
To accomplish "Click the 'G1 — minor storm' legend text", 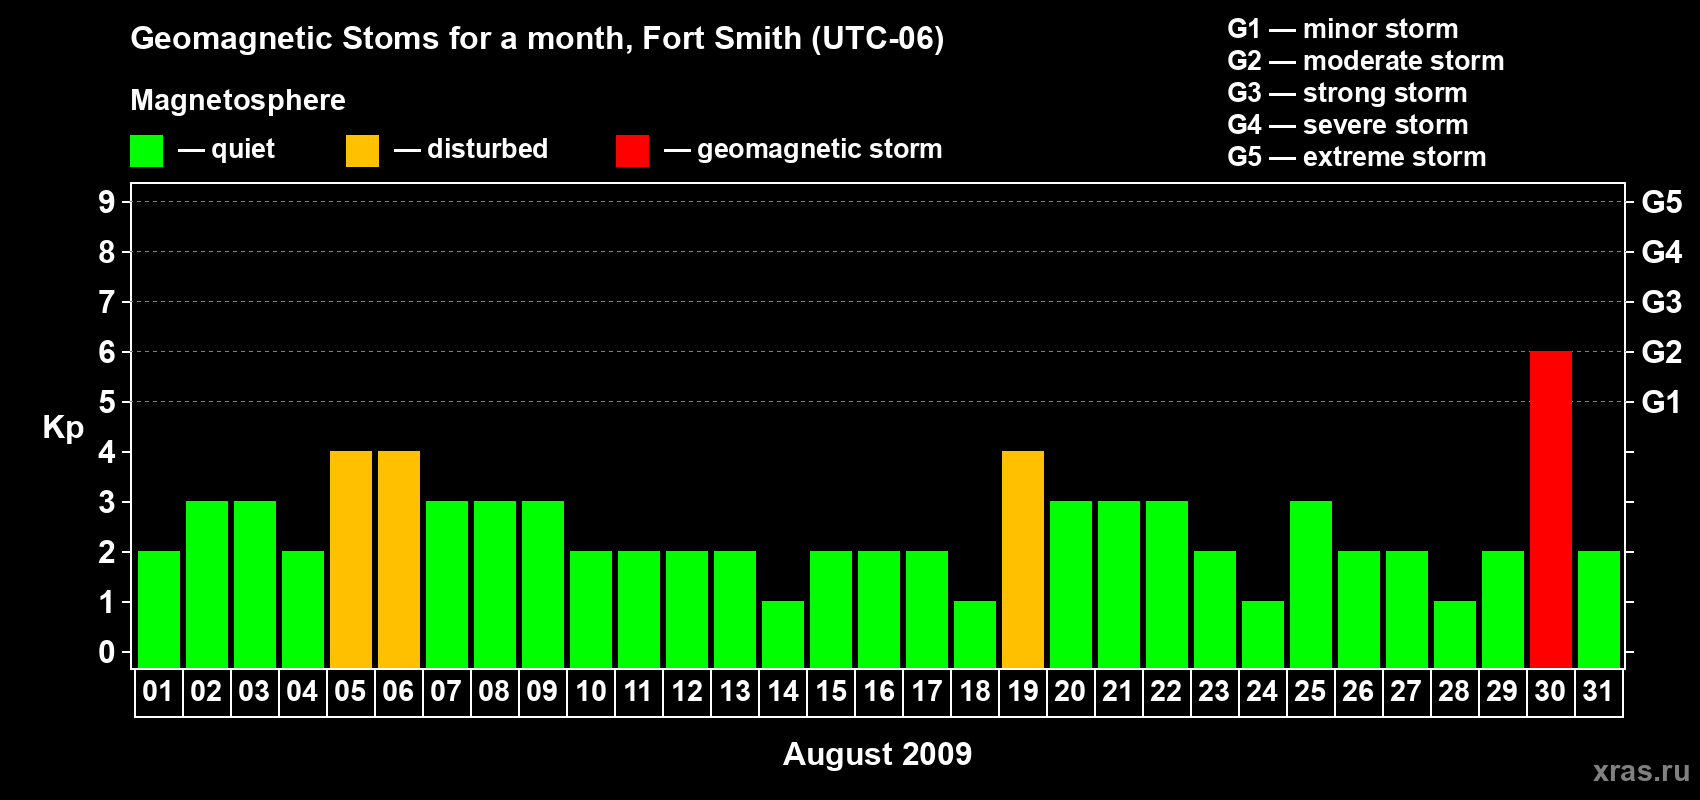I will (x=1343, y=29).
